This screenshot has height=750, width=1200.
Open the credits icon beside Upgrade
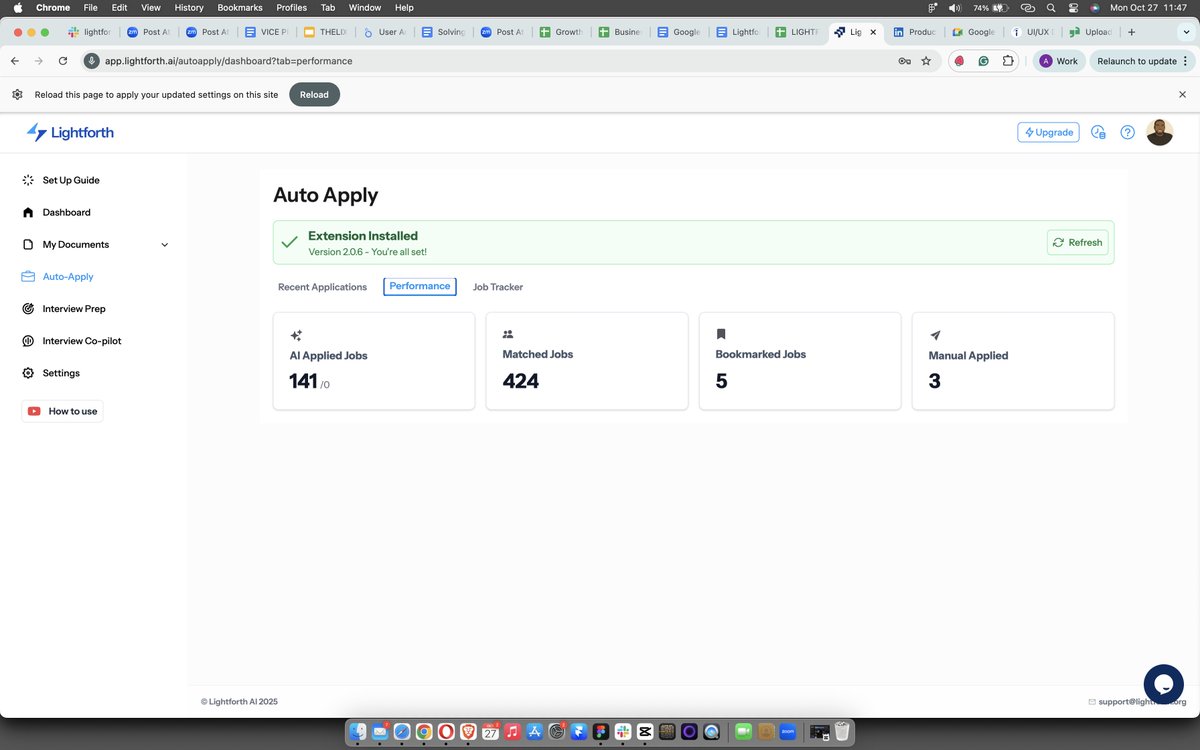[1098, 132]
